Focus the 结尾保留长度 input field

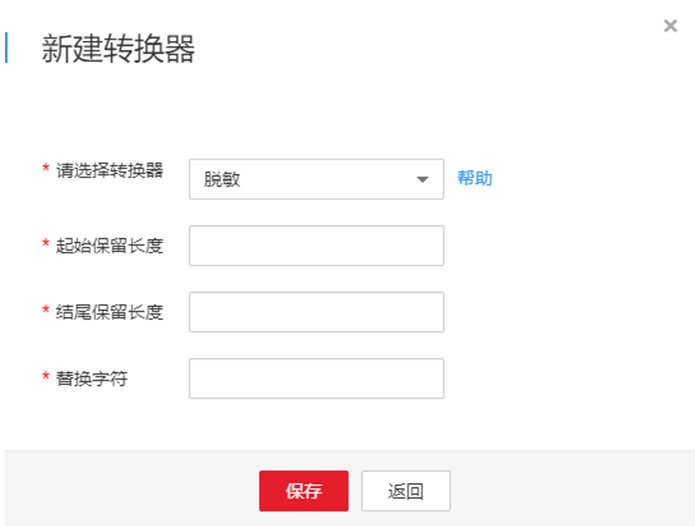(316, 312)
